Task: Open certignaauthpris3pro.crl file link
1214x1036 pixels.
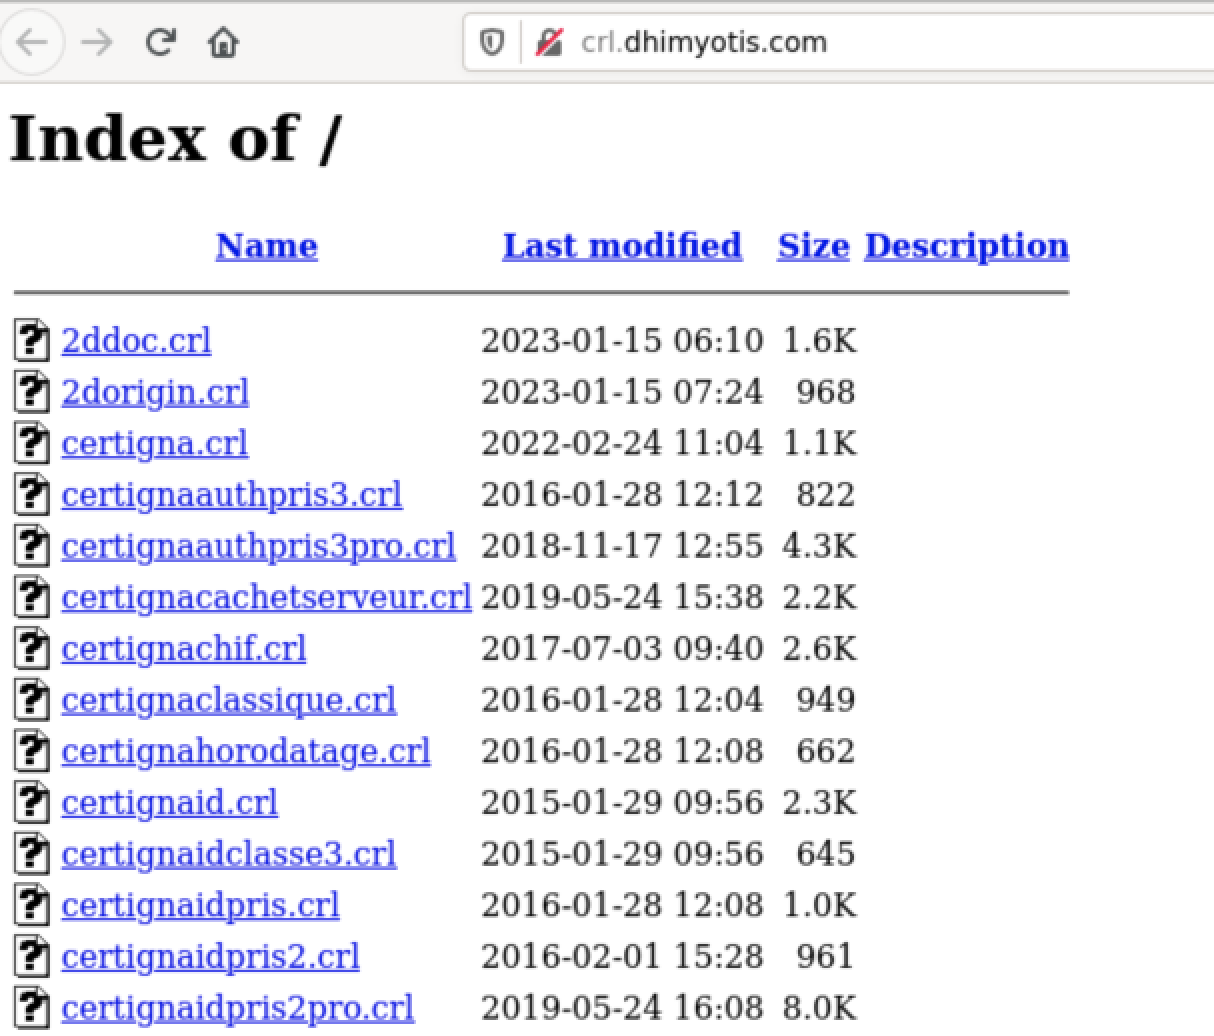Action: point(258,546)
